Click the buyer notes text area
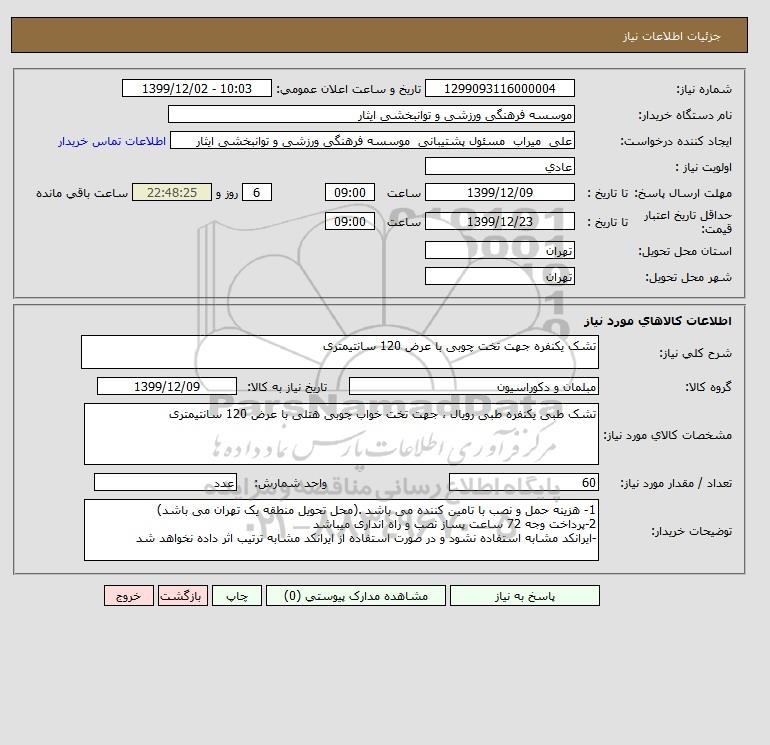The image size is (770, 745). tap(341, 530)
